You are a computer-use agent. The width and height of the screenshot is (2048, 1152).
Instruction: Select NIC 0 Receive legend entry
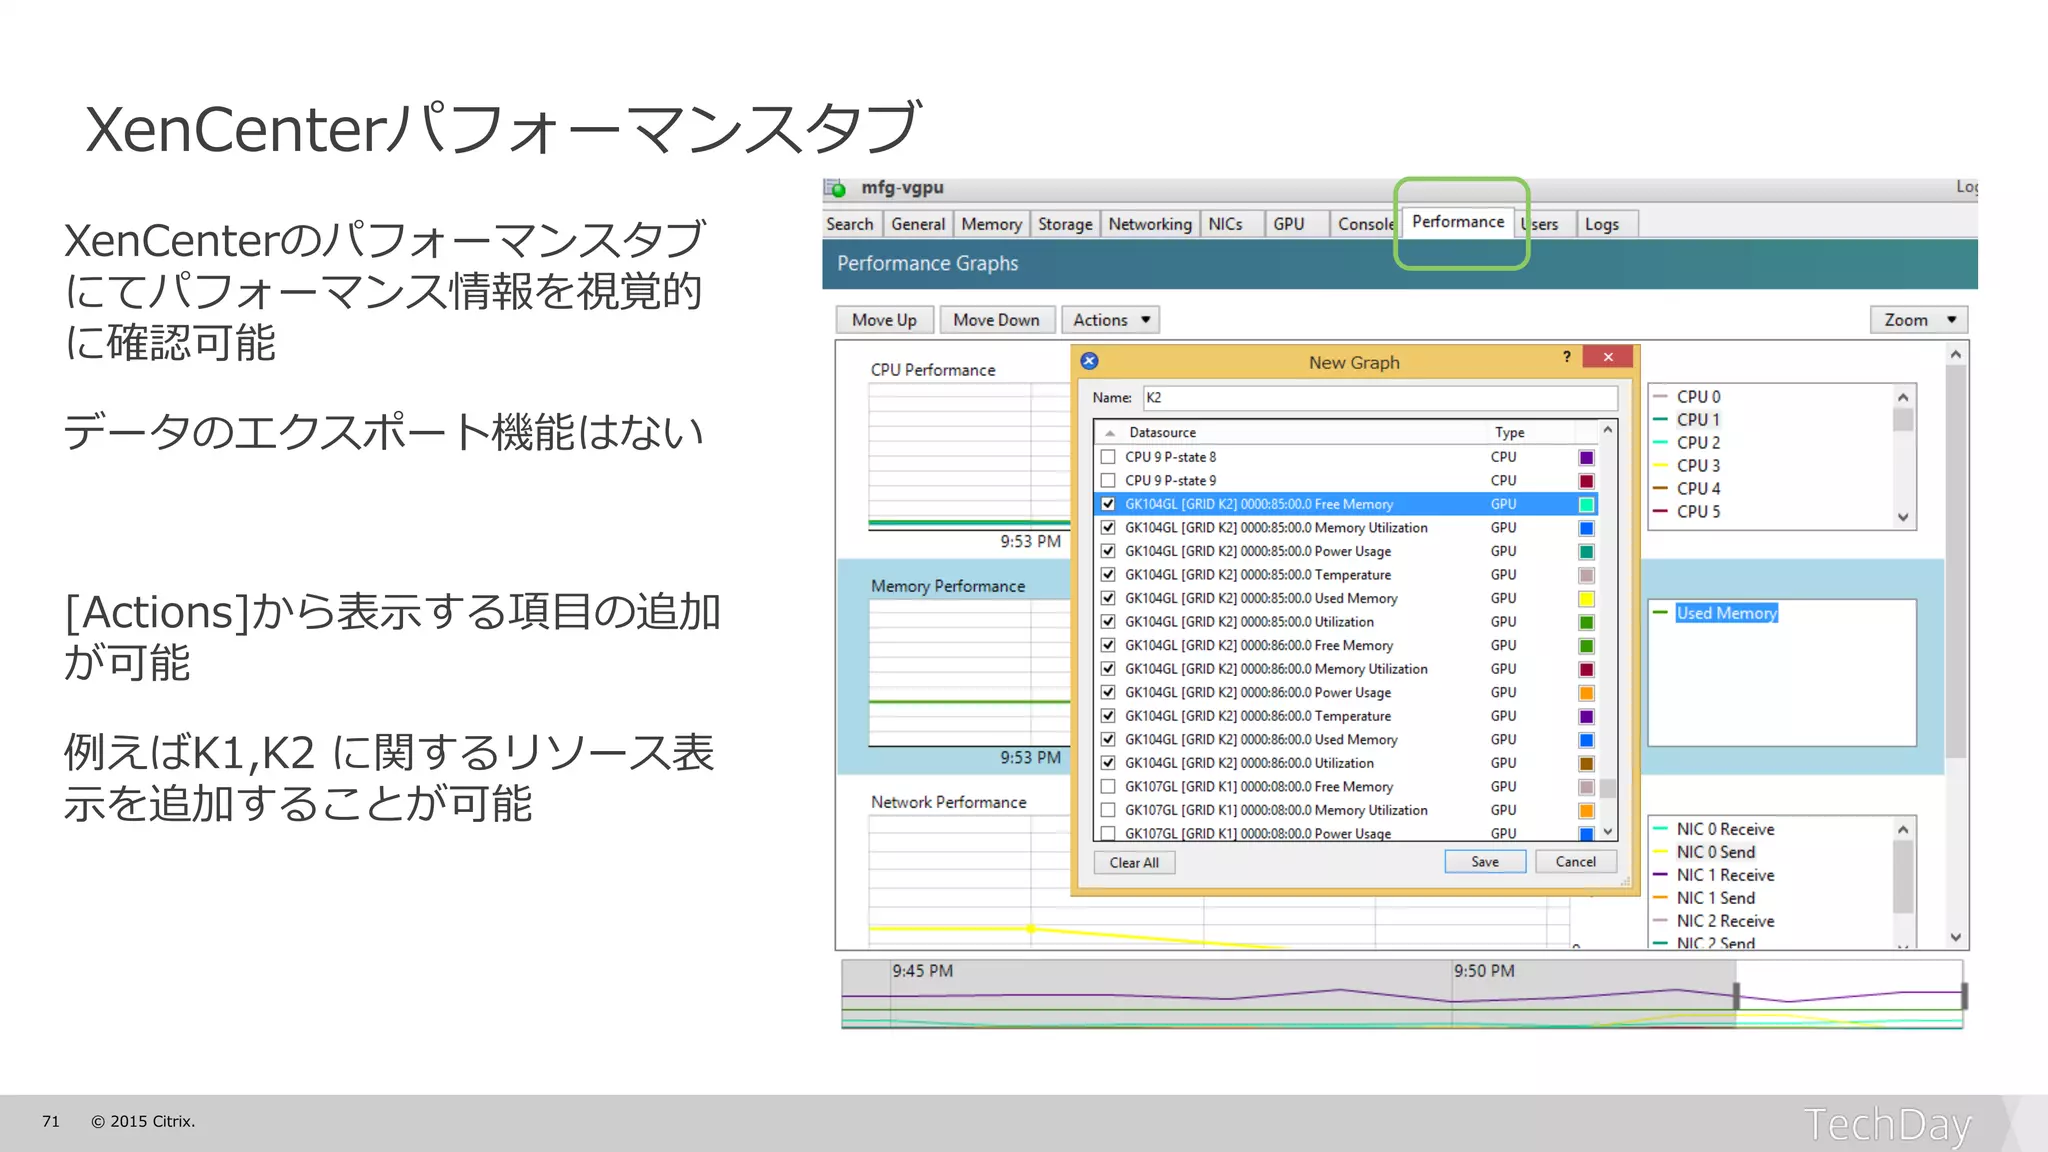(1725, 829)
